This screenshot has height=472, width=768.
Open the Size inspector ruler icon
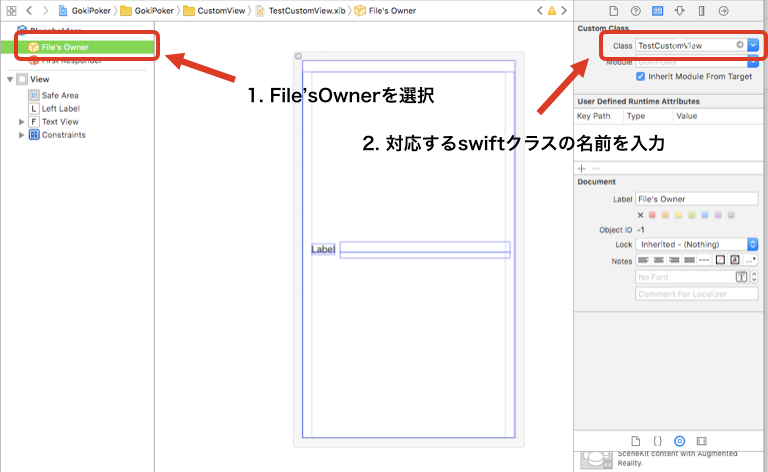pos(701,11)
